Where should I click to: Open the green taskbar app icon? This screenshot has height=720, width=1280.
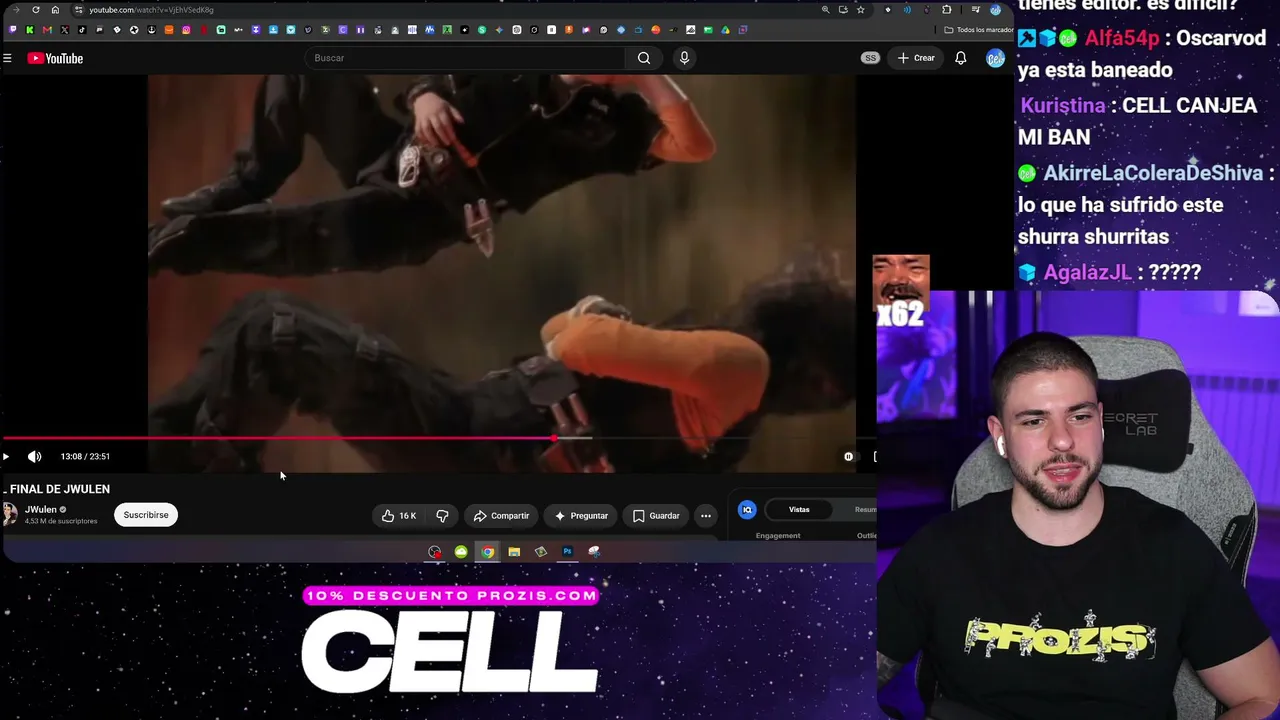(461, 552)
